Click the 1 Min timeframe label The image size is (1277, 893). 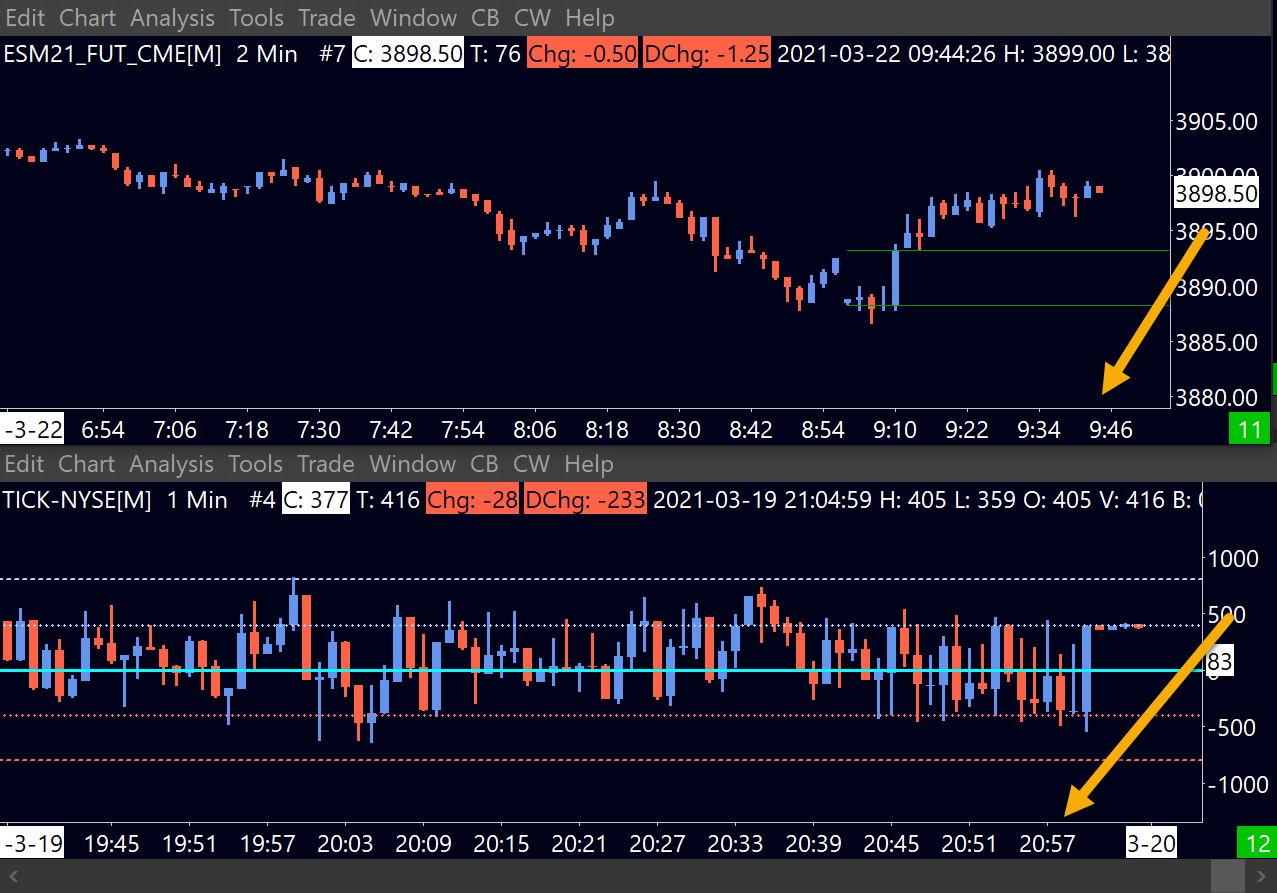click(196, 500)
